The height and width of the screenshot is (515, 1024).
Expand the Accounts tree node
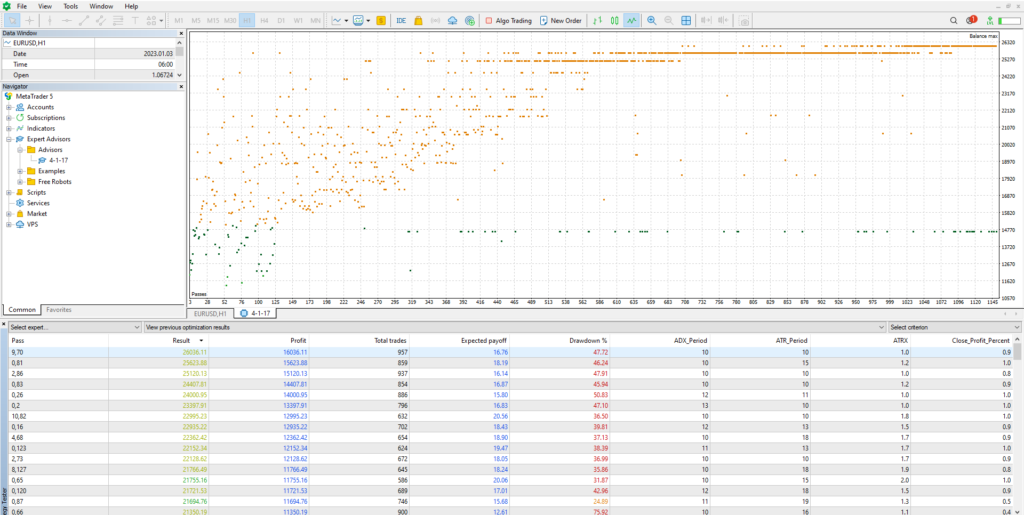point(8,107)
